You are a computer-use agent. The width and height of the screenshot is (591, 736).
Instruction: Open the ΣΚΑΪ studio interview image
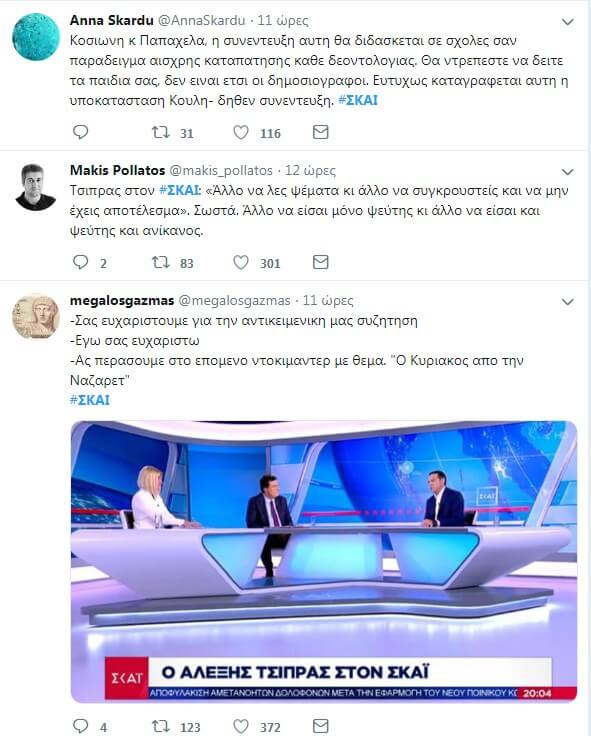(x=324, y=561)
